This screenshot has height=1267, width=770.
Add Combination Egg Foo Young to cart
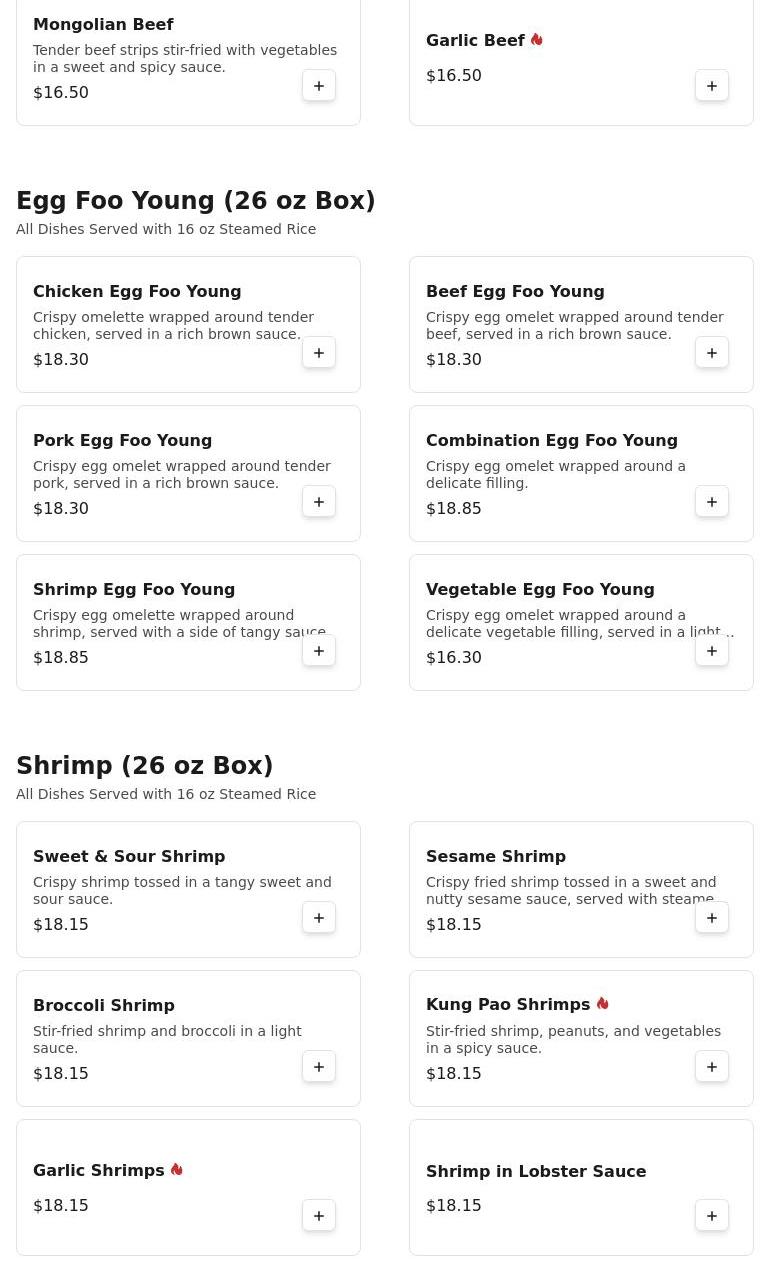712,502
